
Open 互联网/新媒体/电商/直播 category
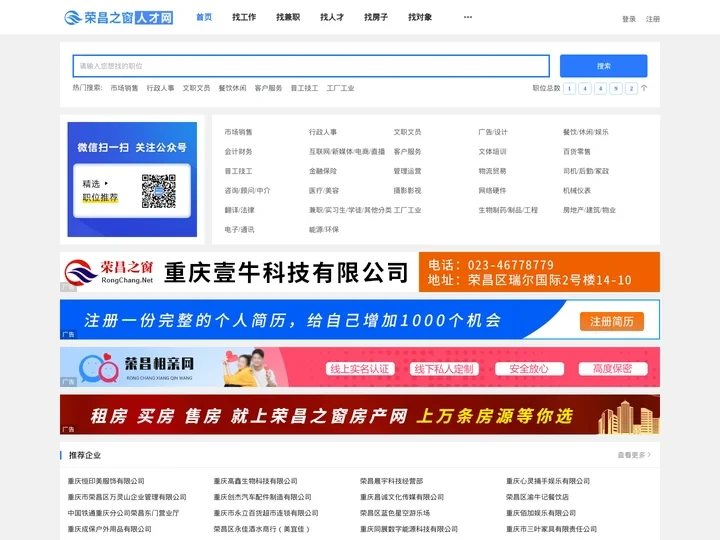tap(347, 152)
